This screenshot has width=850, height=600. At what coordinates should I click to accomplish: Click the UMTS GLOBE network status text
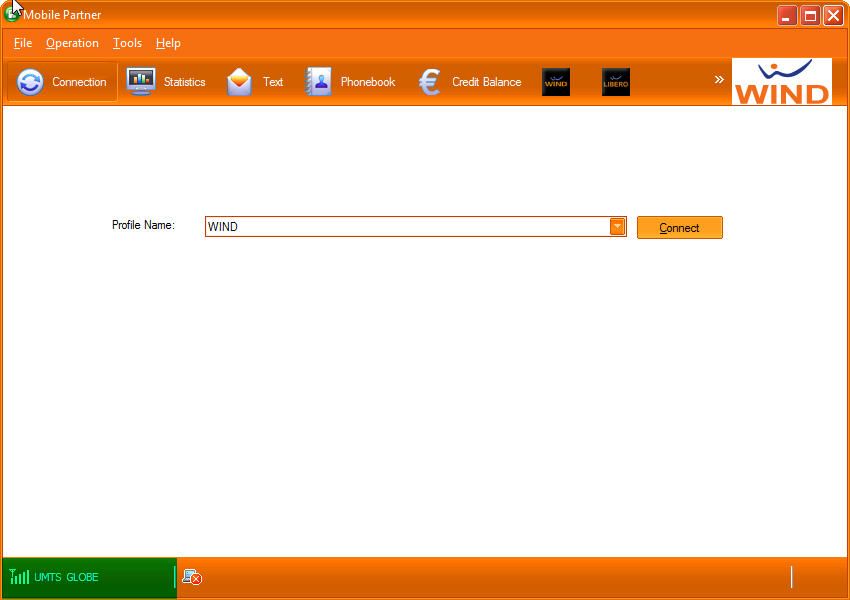66,577
